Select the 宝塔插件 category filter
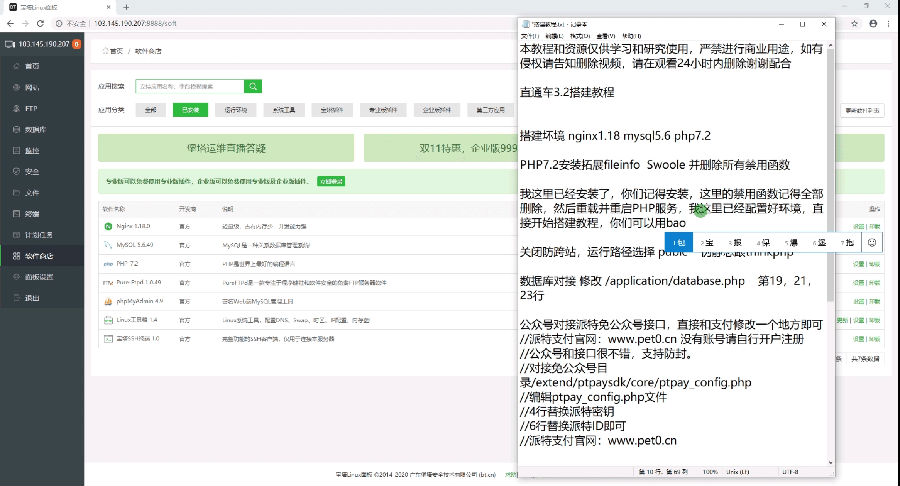The image size is (900, 486). [332, 110]
